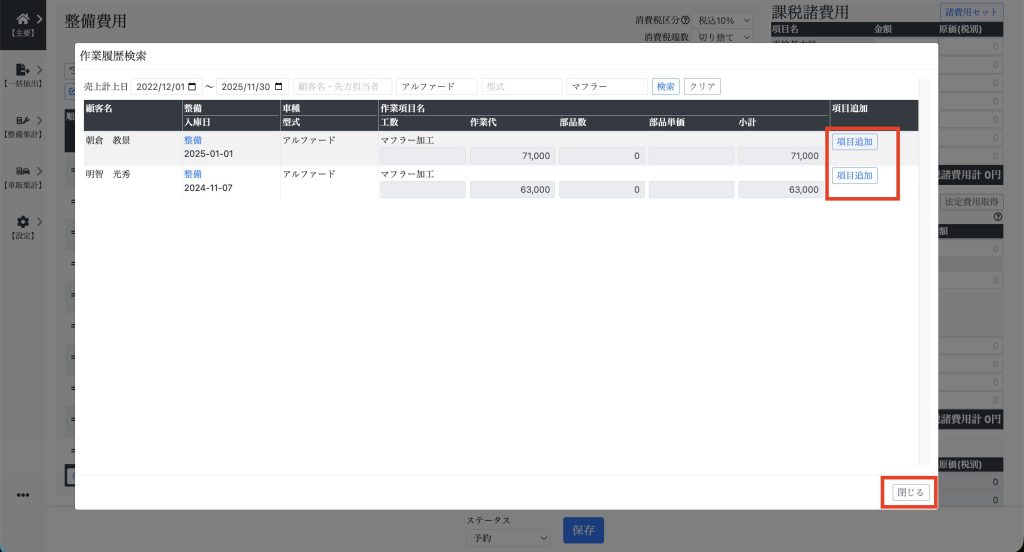Click the home icon labeled 主要
1024x552 pixels.
pos(23,18)
